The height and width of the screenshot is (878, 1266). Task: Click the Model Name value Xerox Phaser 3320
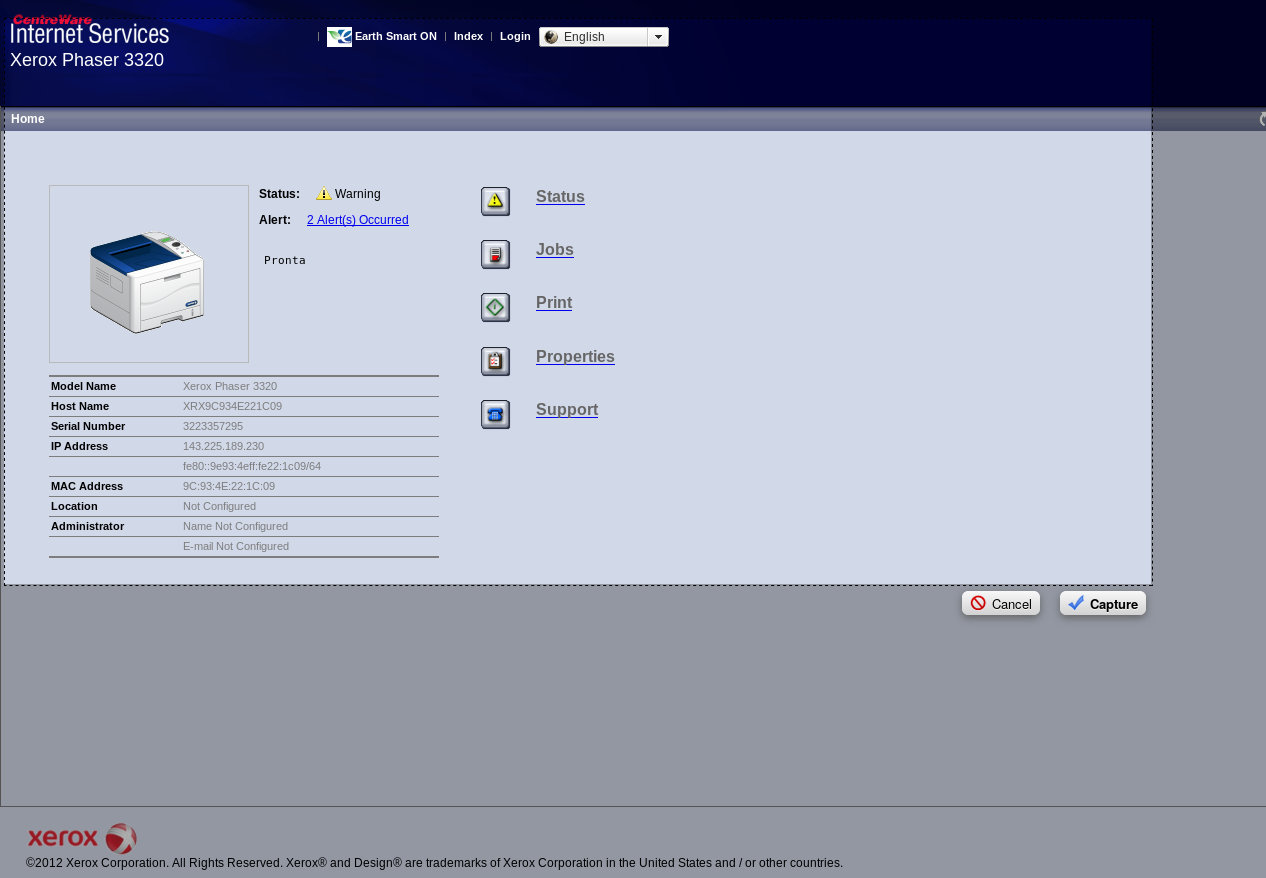click(x=230, y=386)
